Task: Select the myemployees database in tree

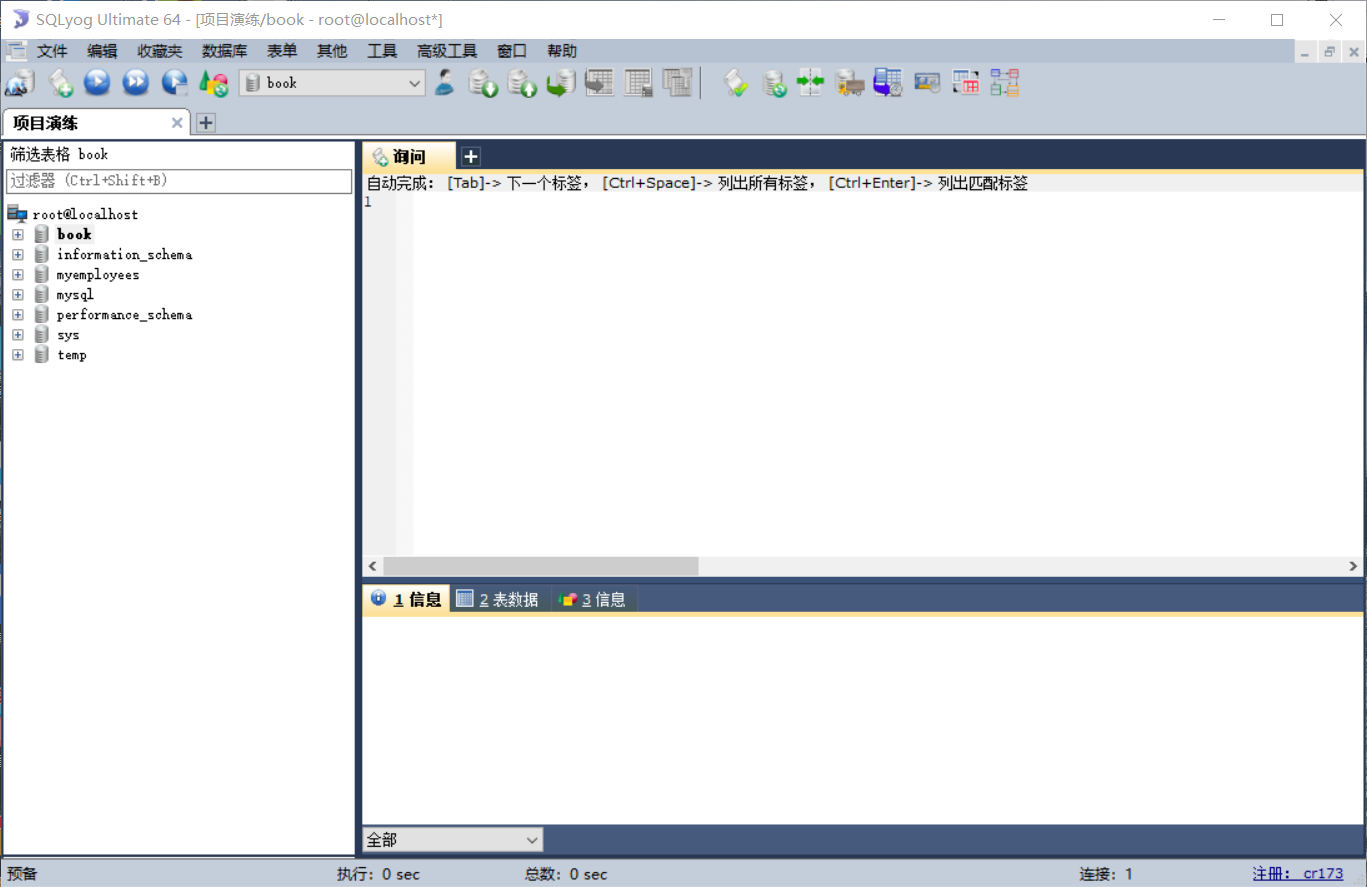Action: pos(98,274)
